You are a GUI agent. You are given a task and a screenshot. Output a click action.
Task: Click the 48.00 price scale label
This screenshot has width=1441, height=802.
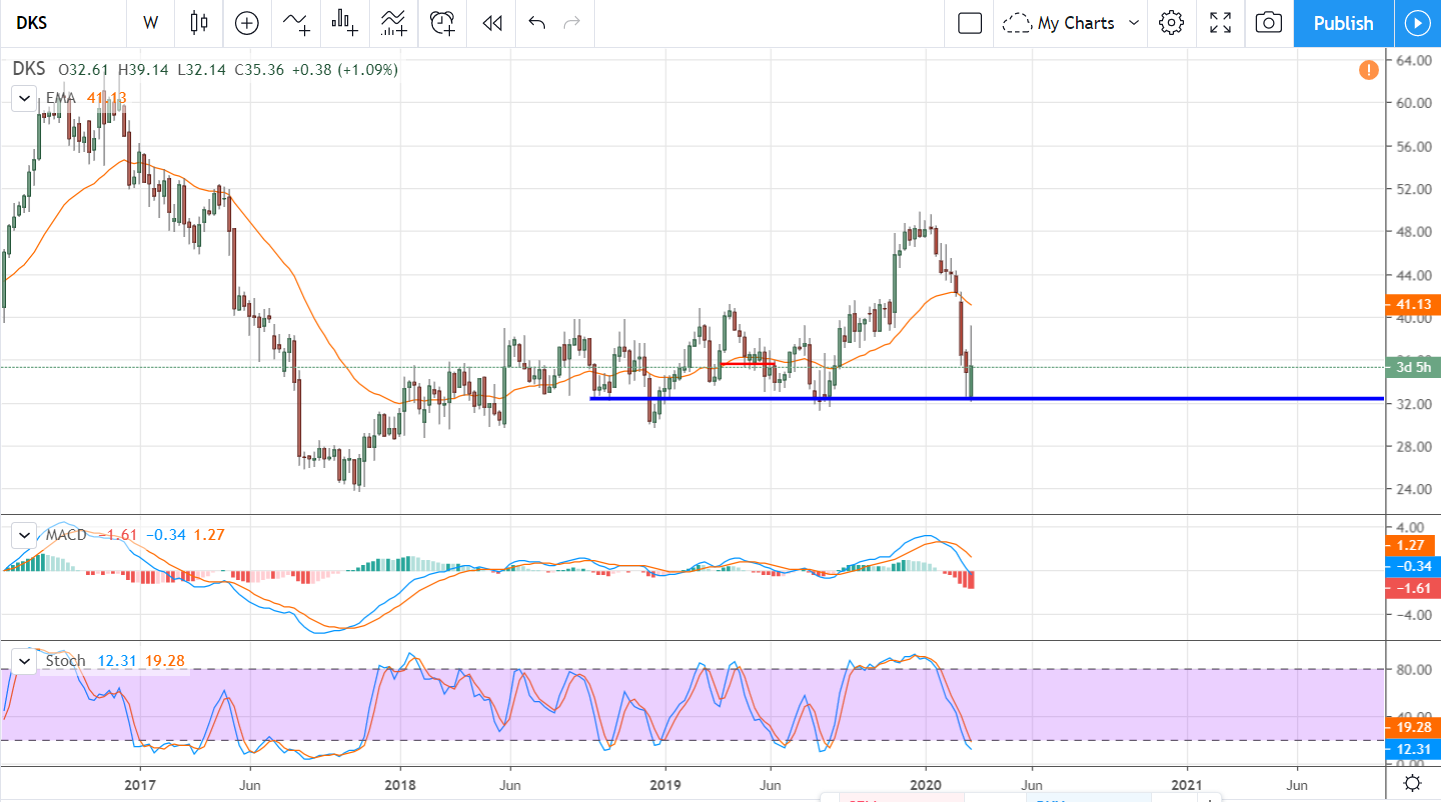pyautogui.click(x=1412, y=232)
